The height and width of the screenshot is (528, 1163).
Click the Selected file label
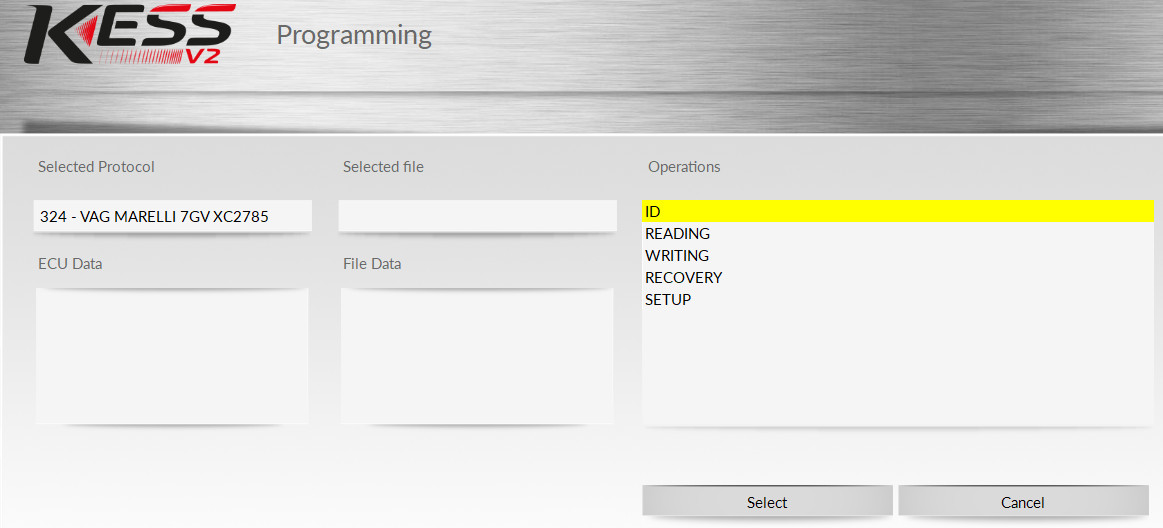pyautogui.click(x=383, y=167)
